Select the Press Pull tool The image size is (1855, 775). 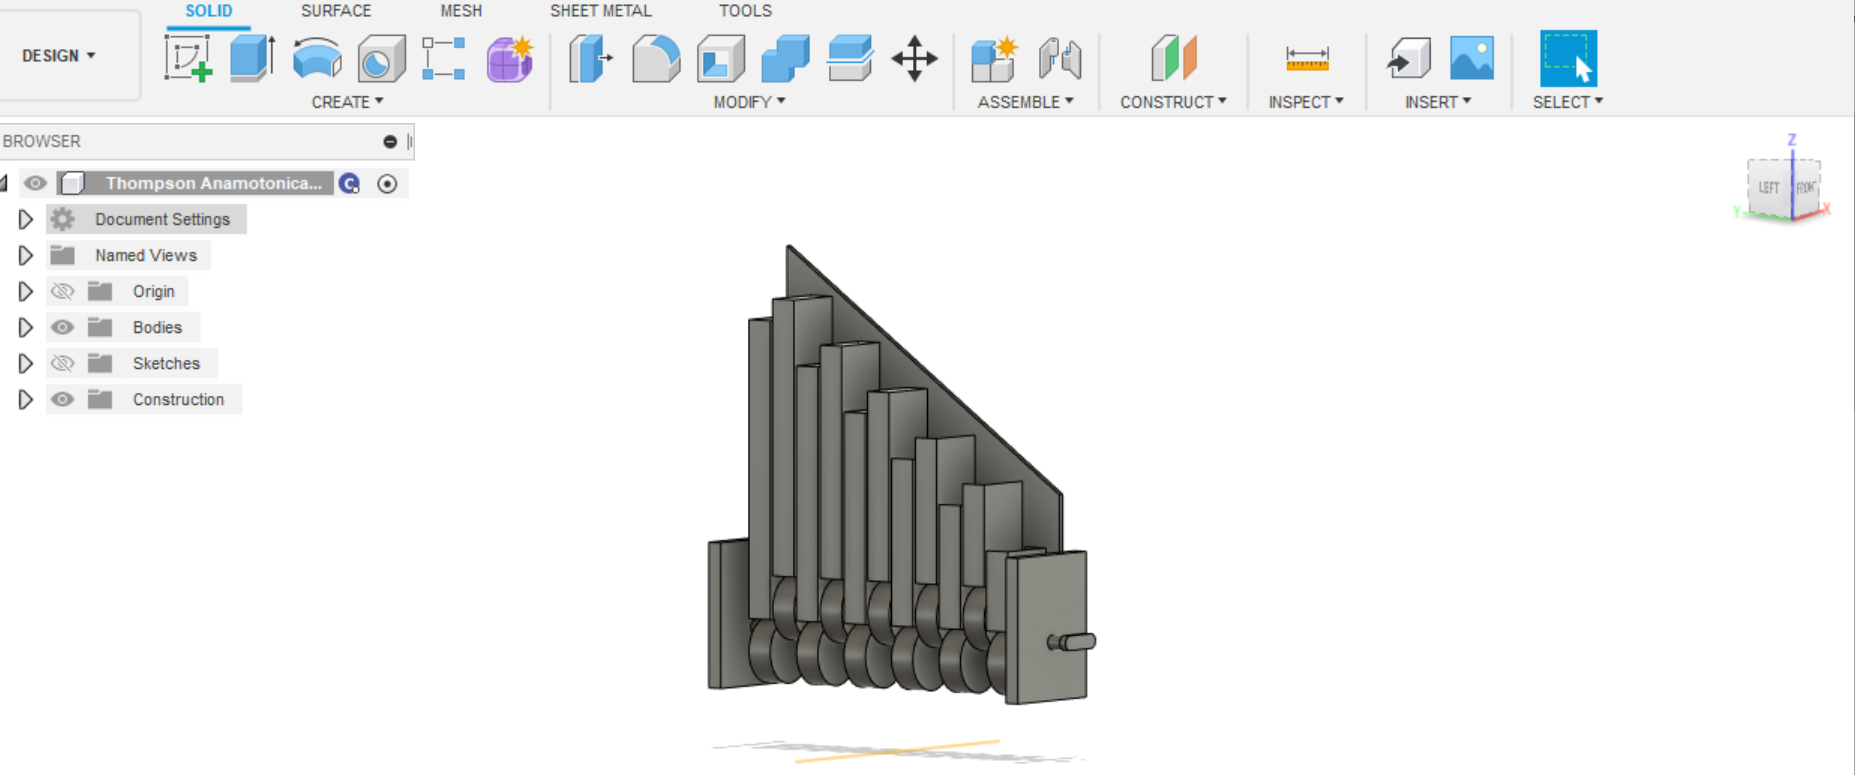pyautogui.click(x=590, y=58)
